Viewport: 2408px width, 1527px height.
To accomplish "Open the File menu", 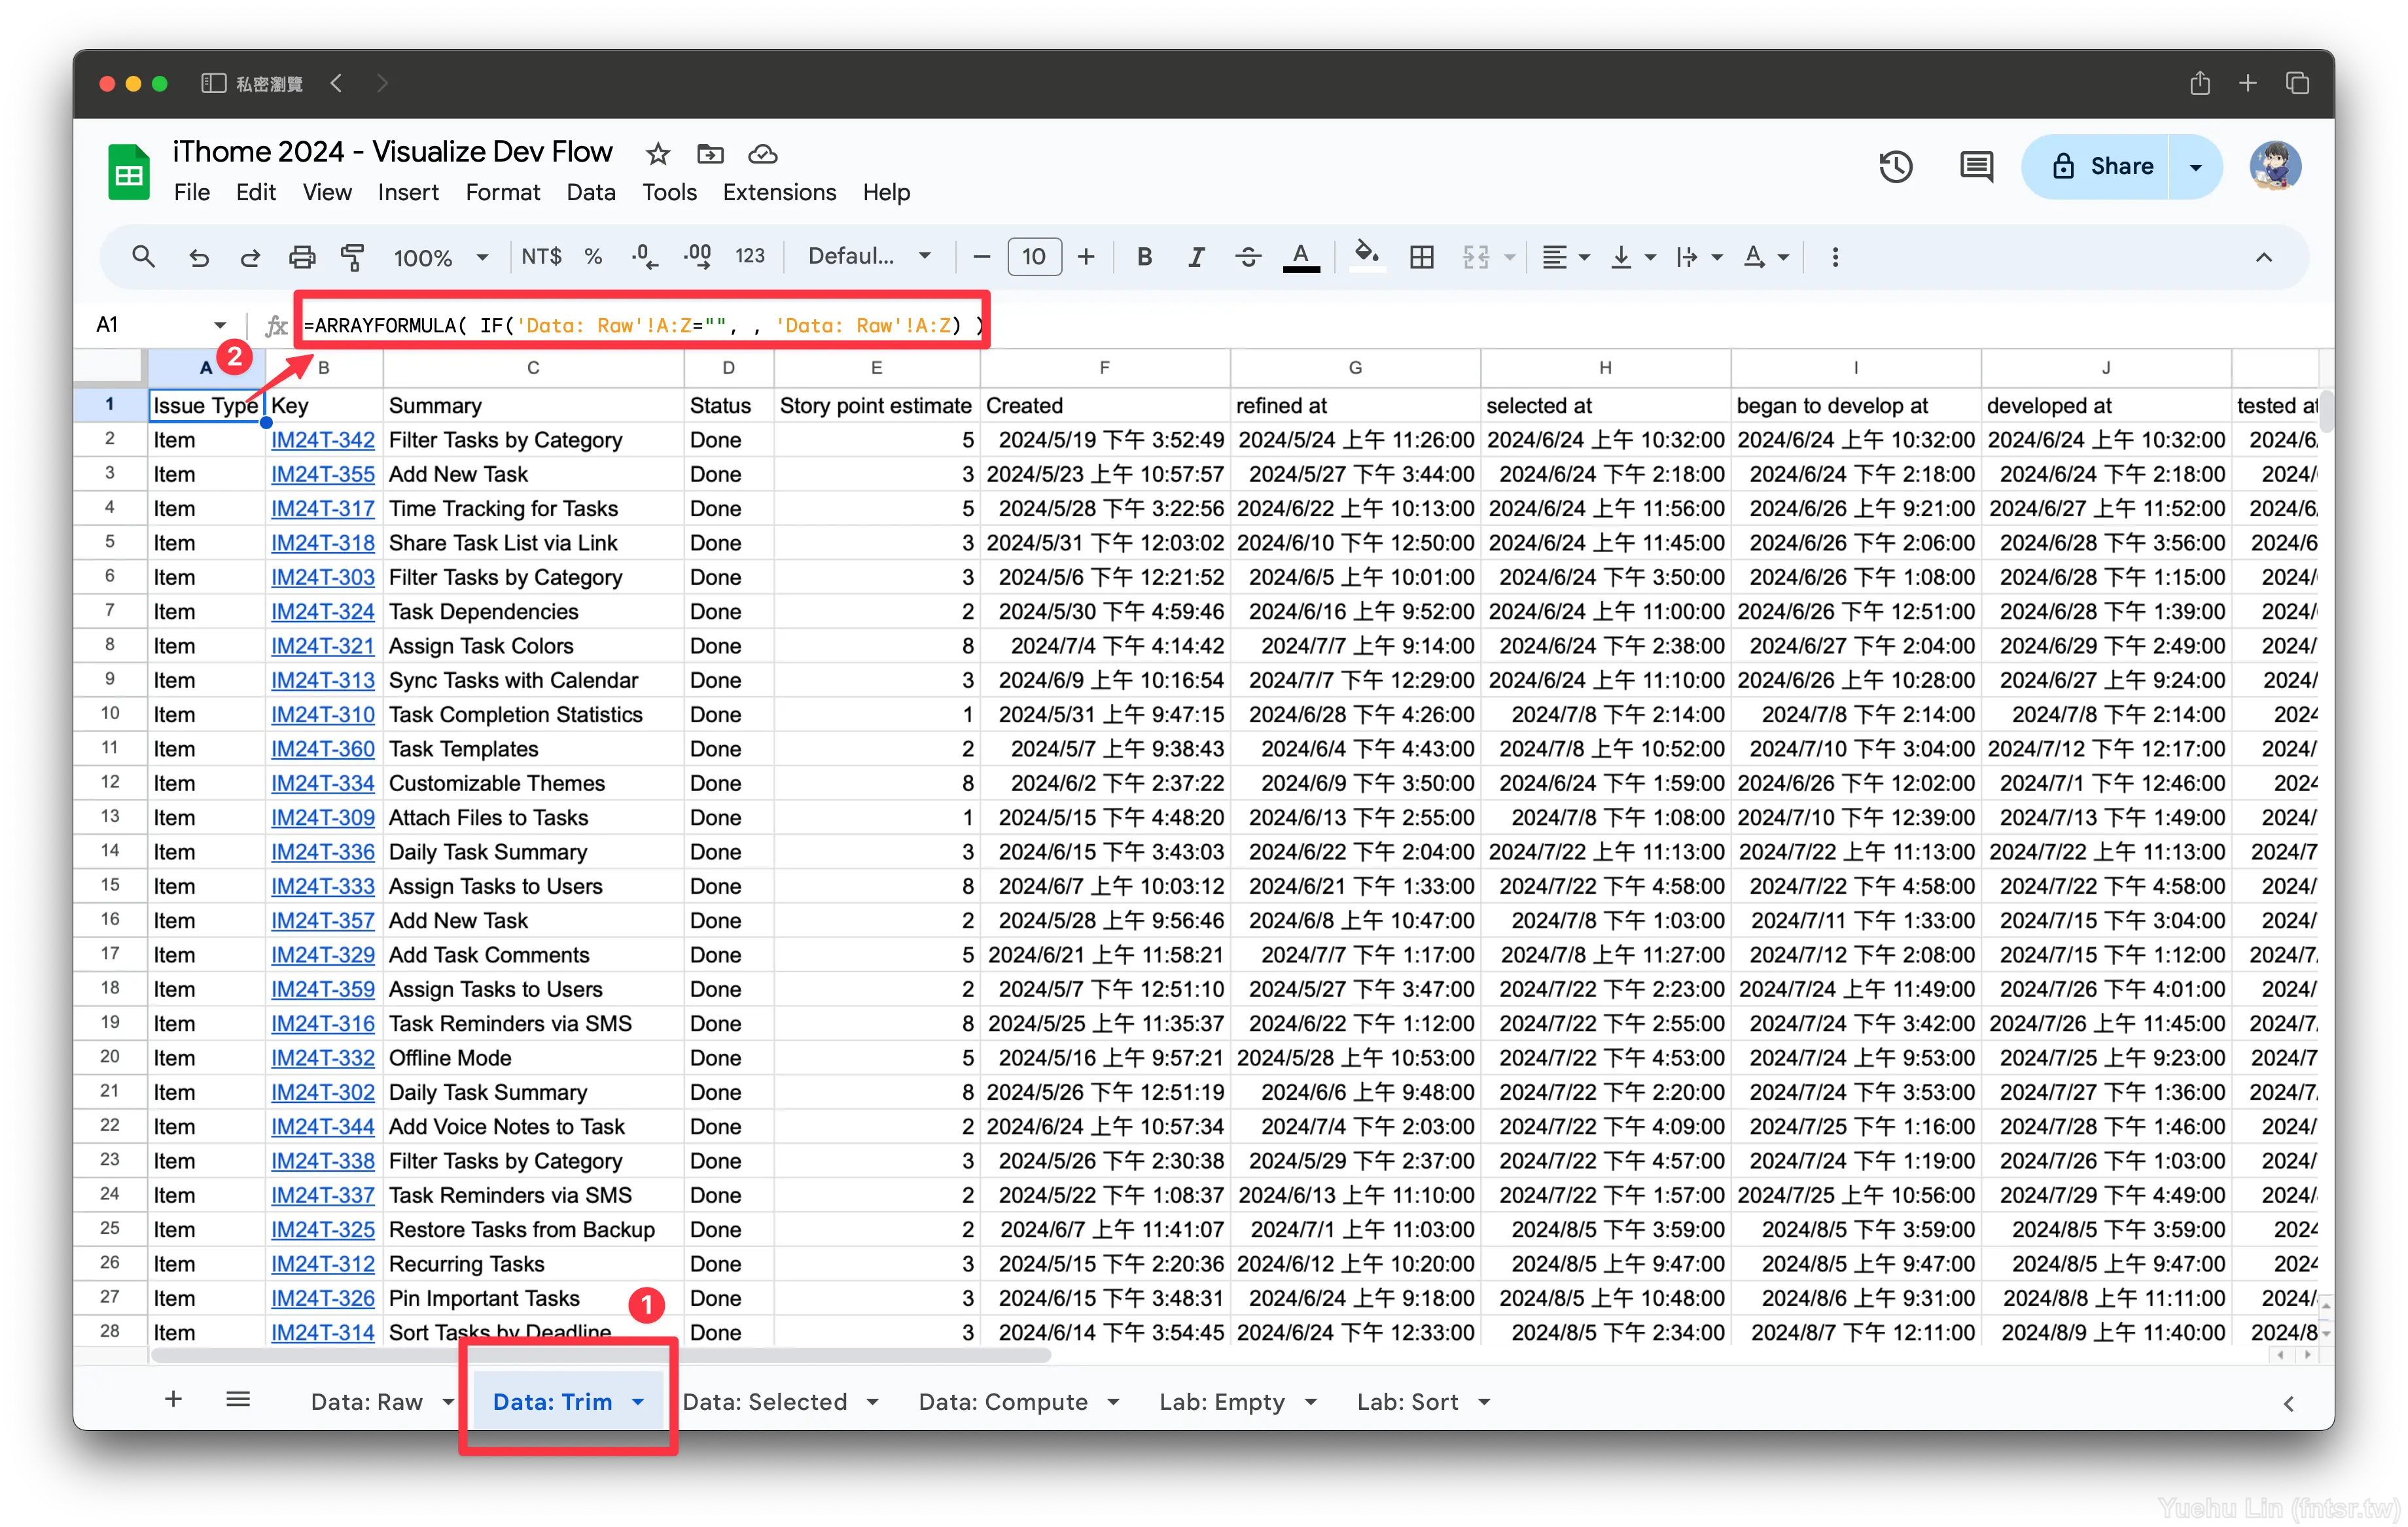I will (x=191, y=192).
